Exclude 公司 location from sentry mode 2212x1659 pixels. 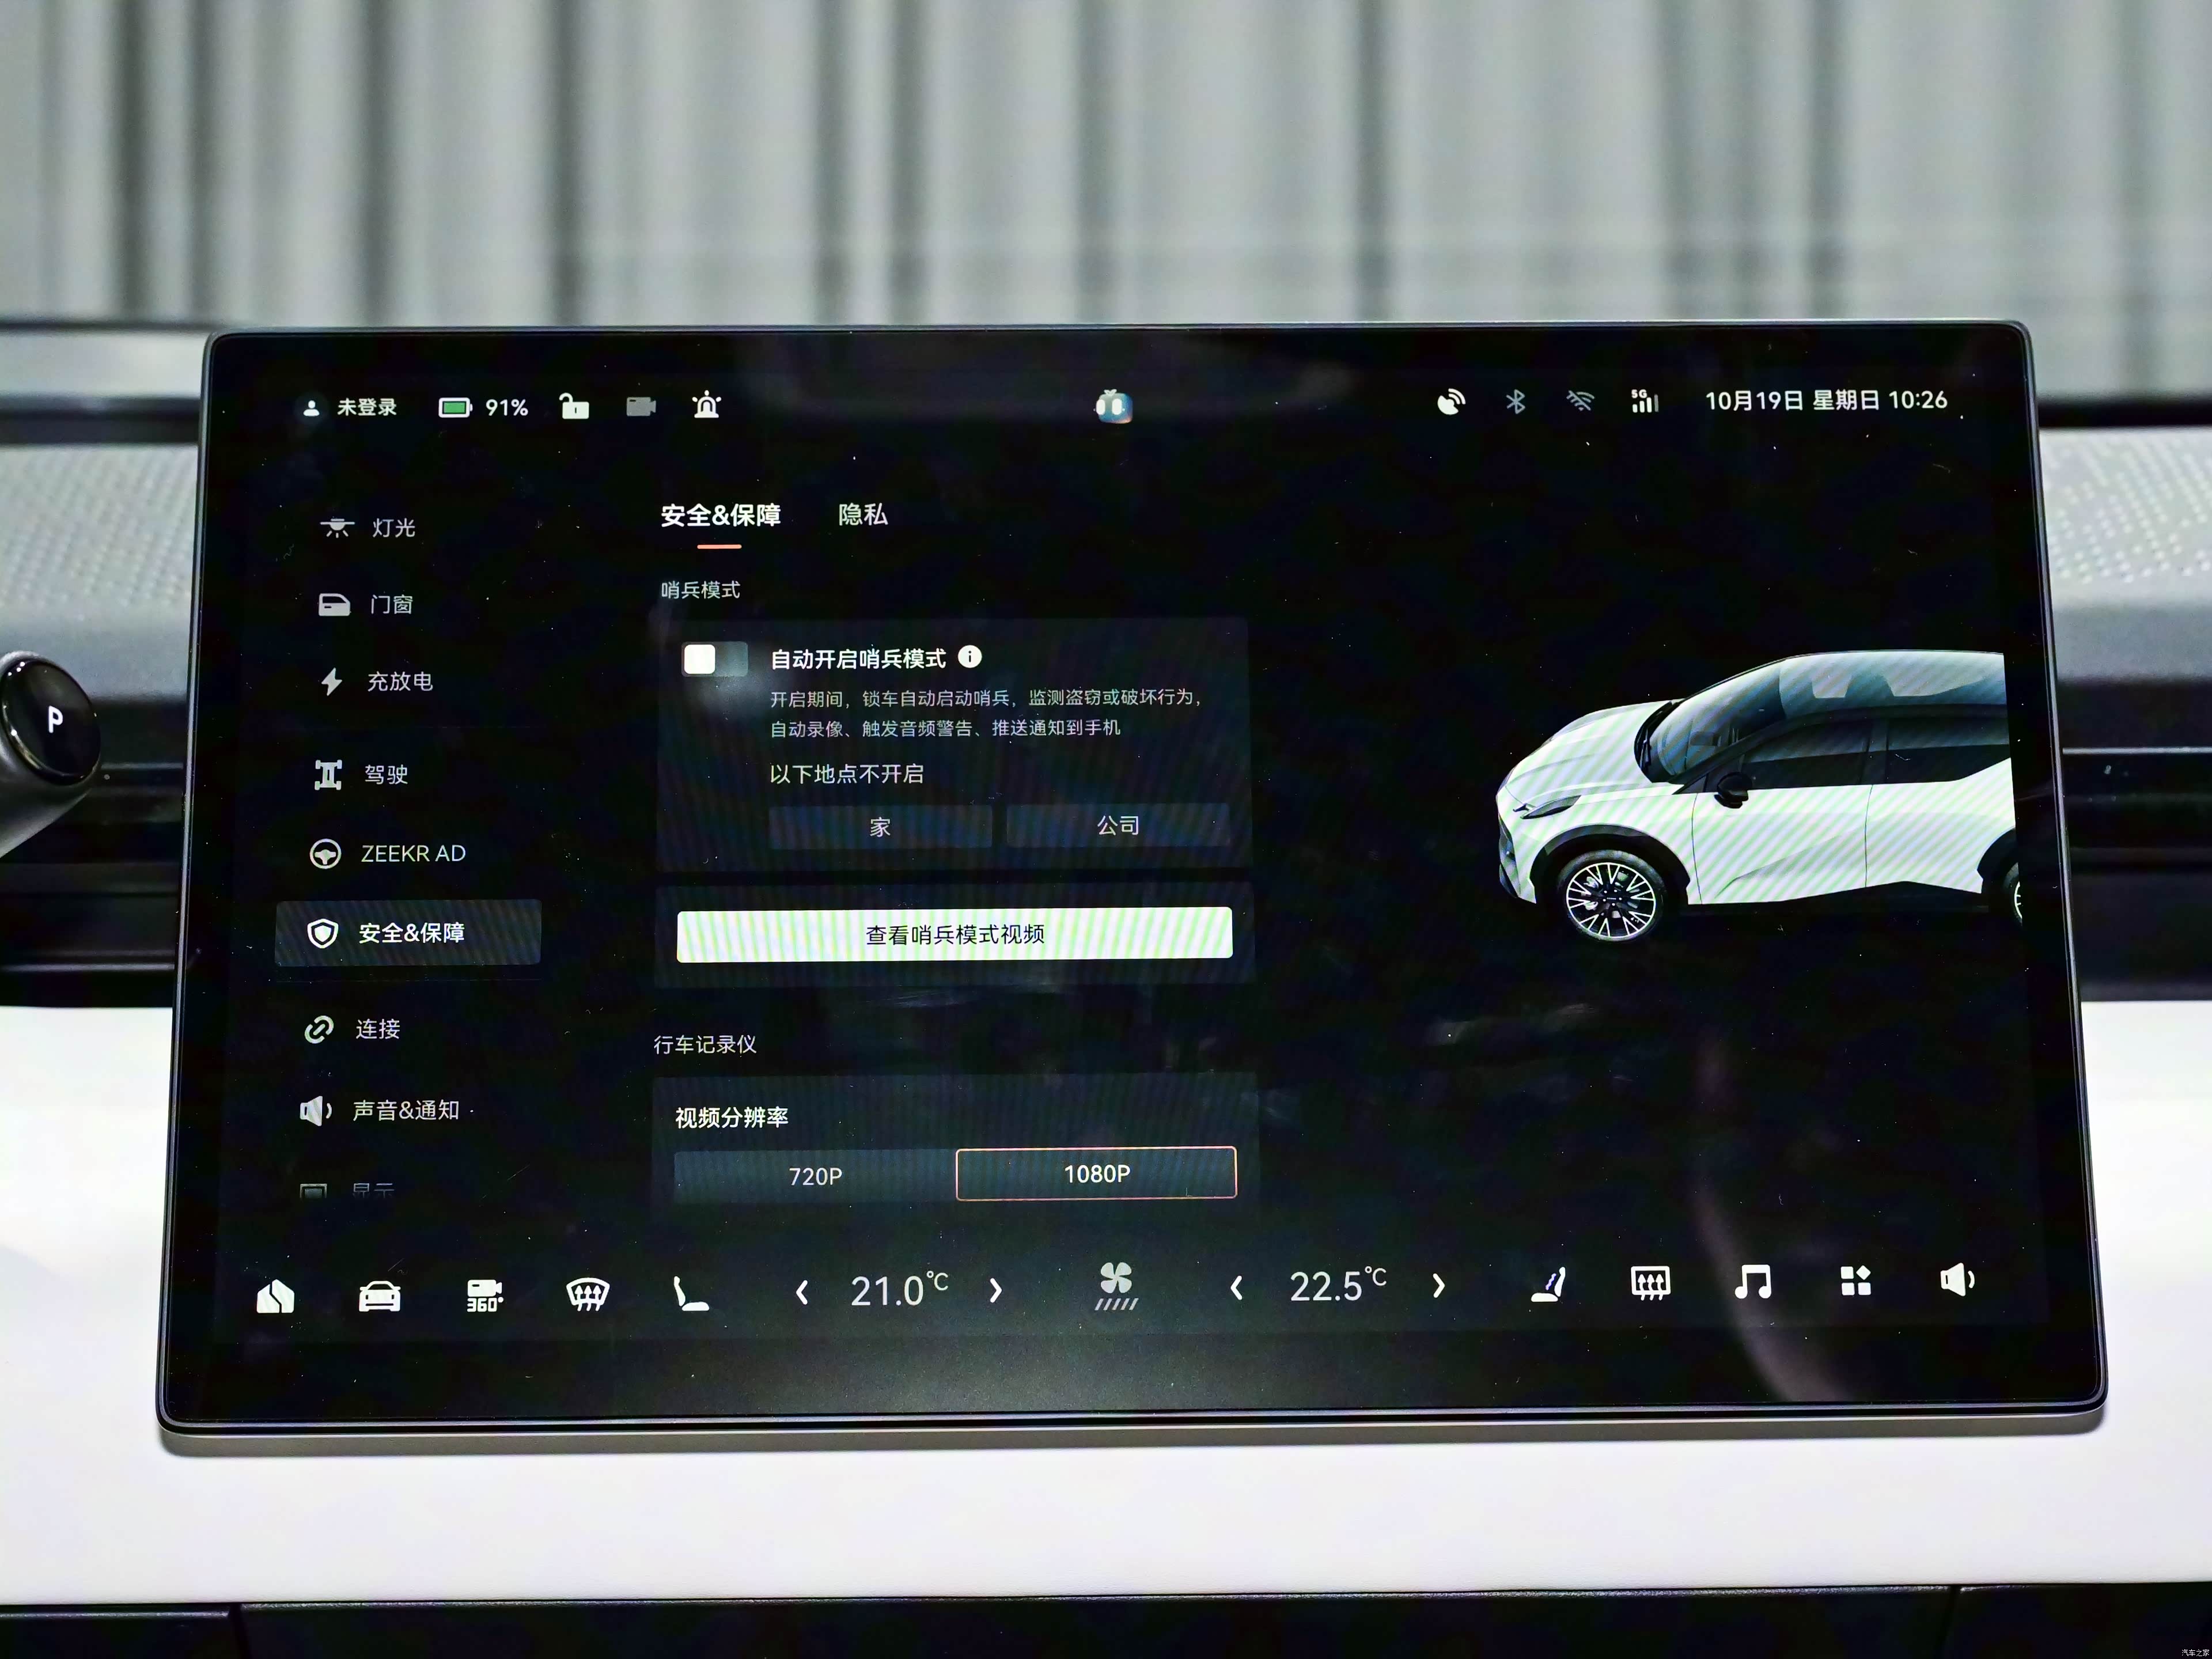pos(1117,826)
